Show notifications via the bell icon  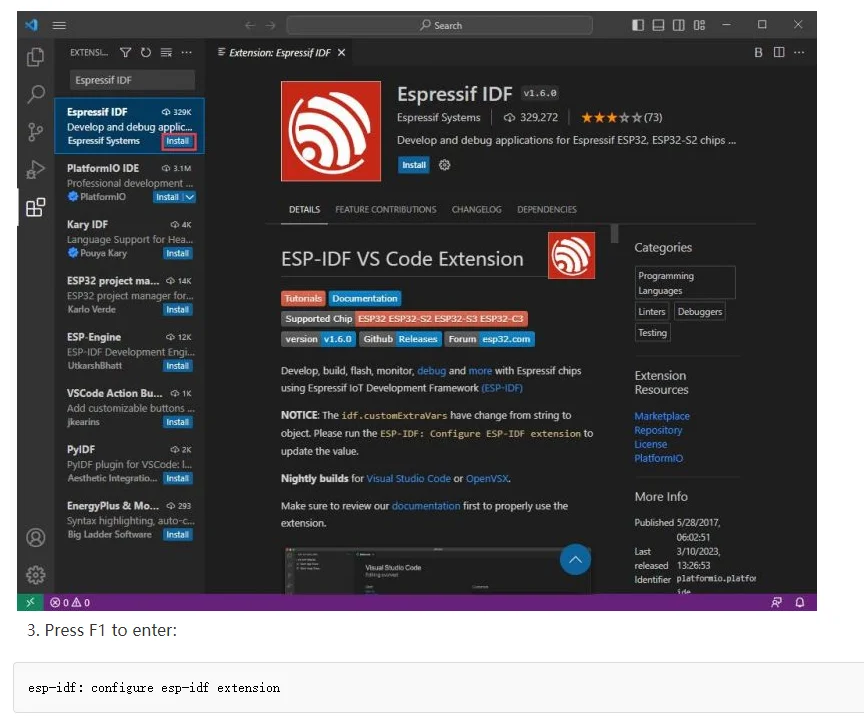(x=800, y=602)
